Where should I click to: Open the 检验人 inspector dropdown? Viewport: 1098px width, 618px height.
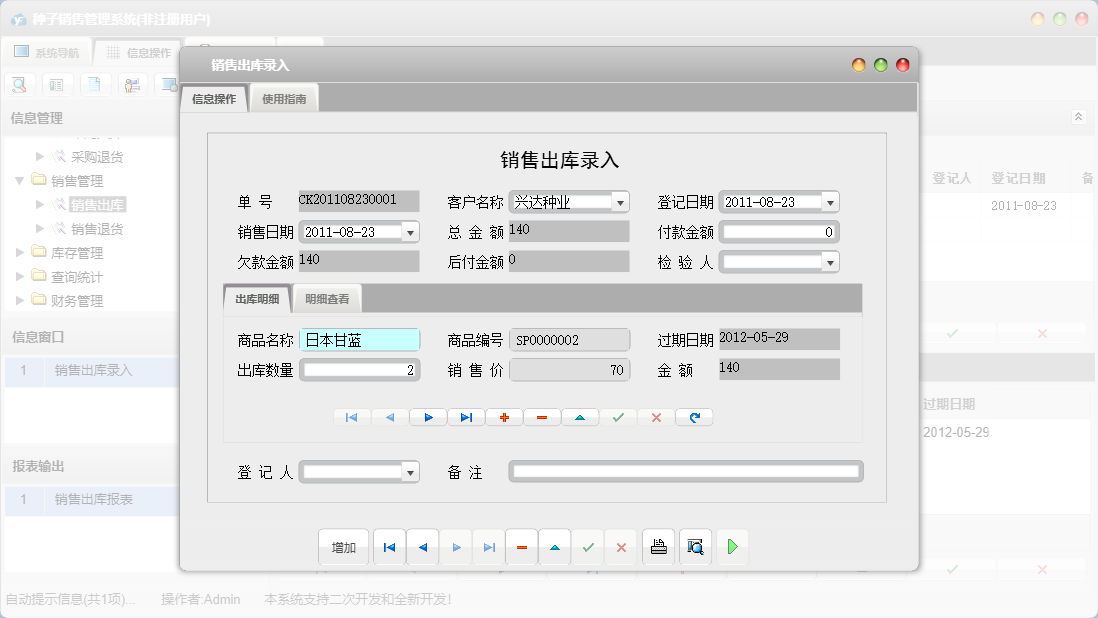(x=831, y=262)
